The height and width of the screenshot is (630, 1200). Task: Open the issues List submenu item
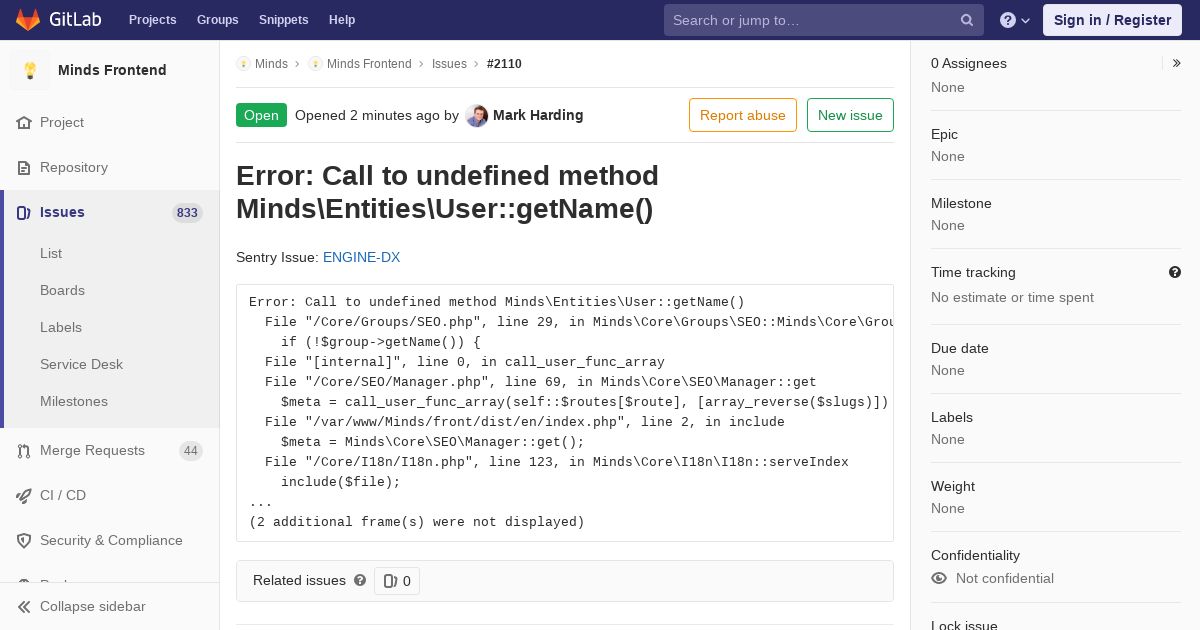coord(51,253)
